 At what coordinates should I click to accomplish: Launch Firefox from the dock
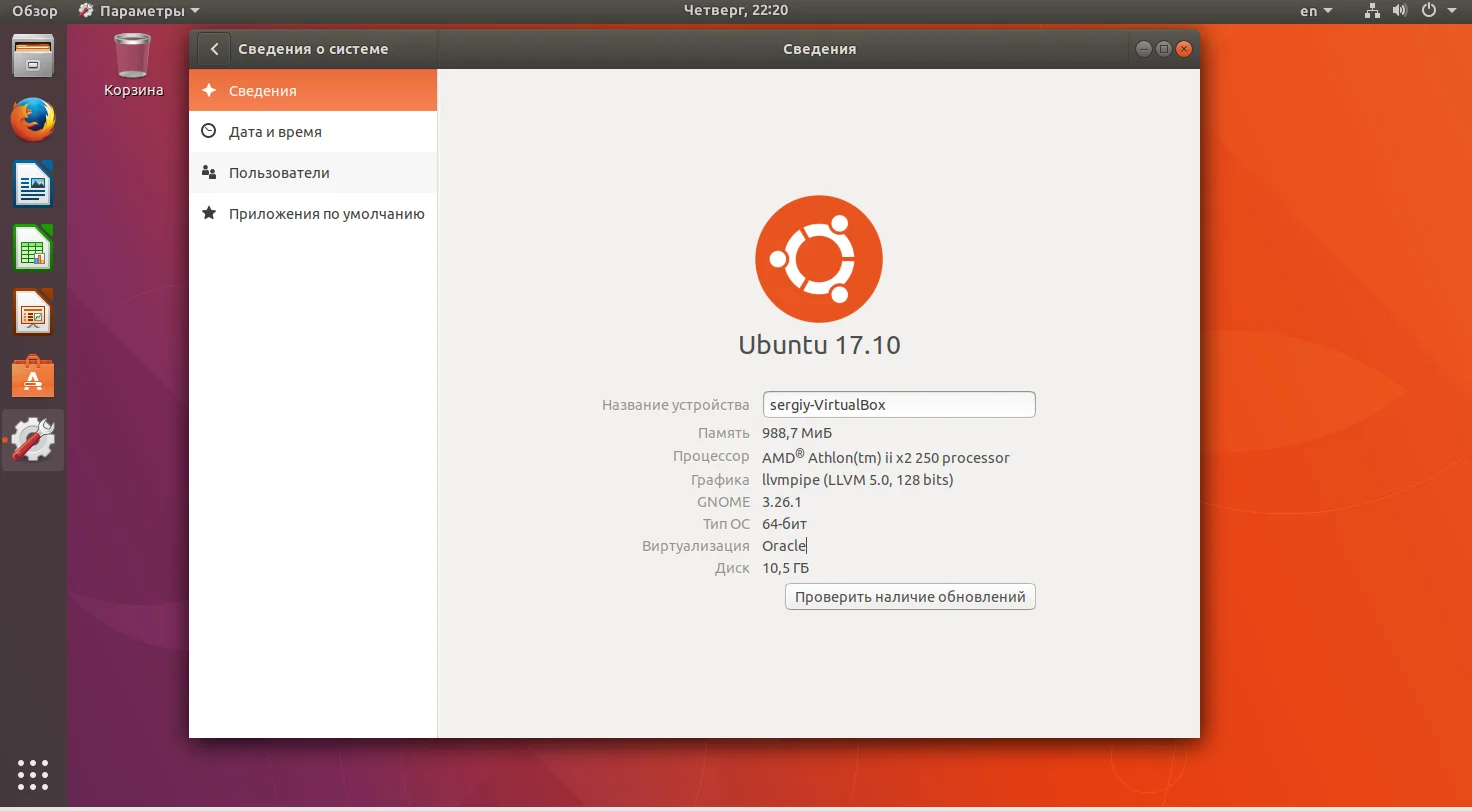[x=33, y=121]
